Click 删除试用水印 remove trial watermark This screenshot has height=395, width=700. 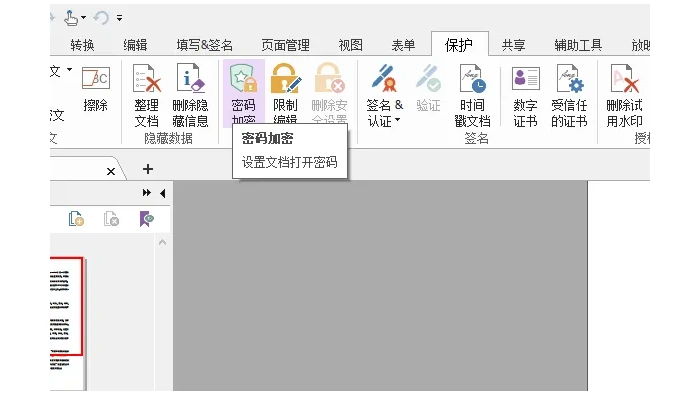(624, 96)
